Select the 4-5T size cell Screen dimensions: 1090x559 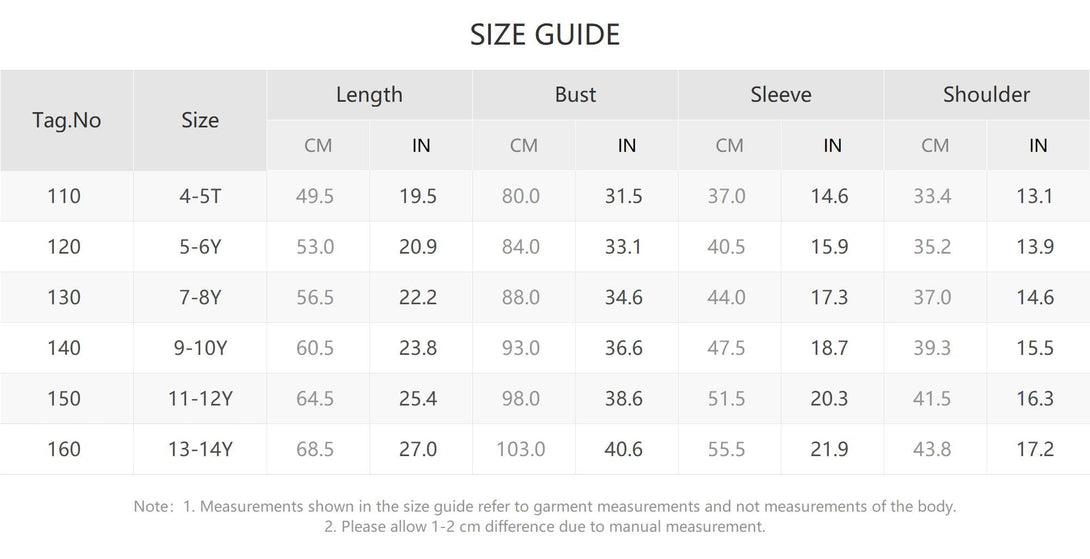(200, 197)
